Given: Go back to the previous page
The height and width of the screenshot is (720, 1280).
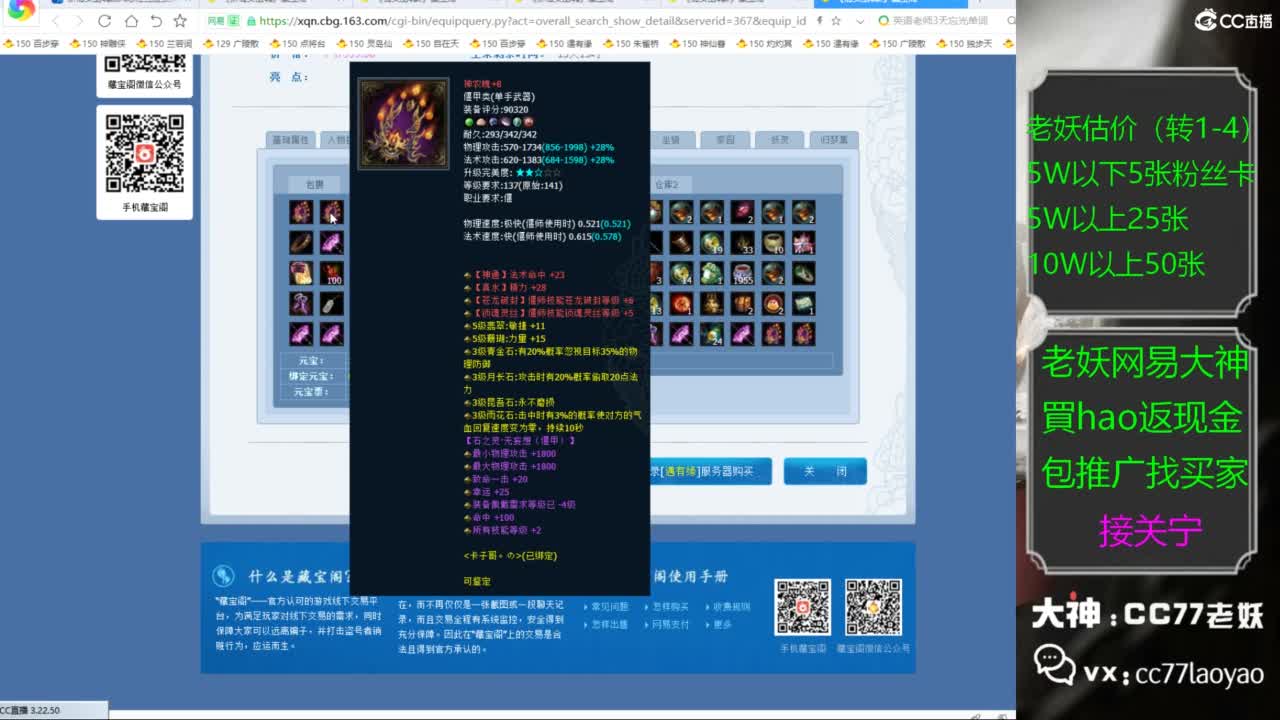Looking at the screenshot, I should (56, 20).
